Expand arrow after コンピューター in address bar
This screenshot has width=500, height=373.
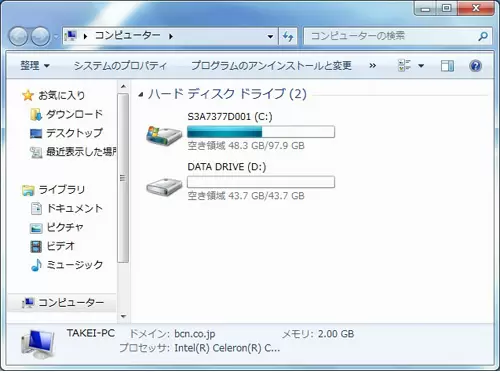[171, 36]
